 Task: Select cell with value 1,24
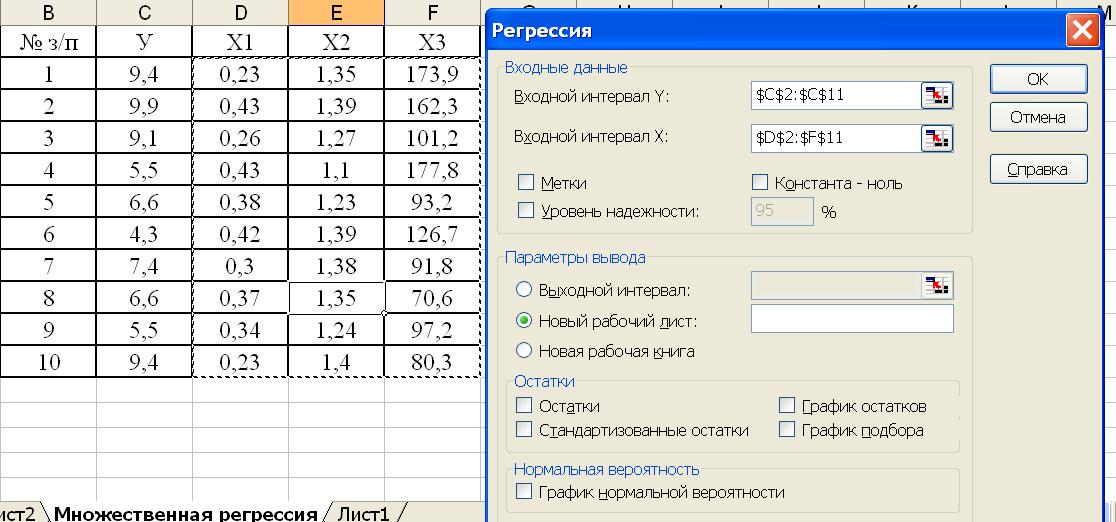pyautogui.click(x=336, y=330)
